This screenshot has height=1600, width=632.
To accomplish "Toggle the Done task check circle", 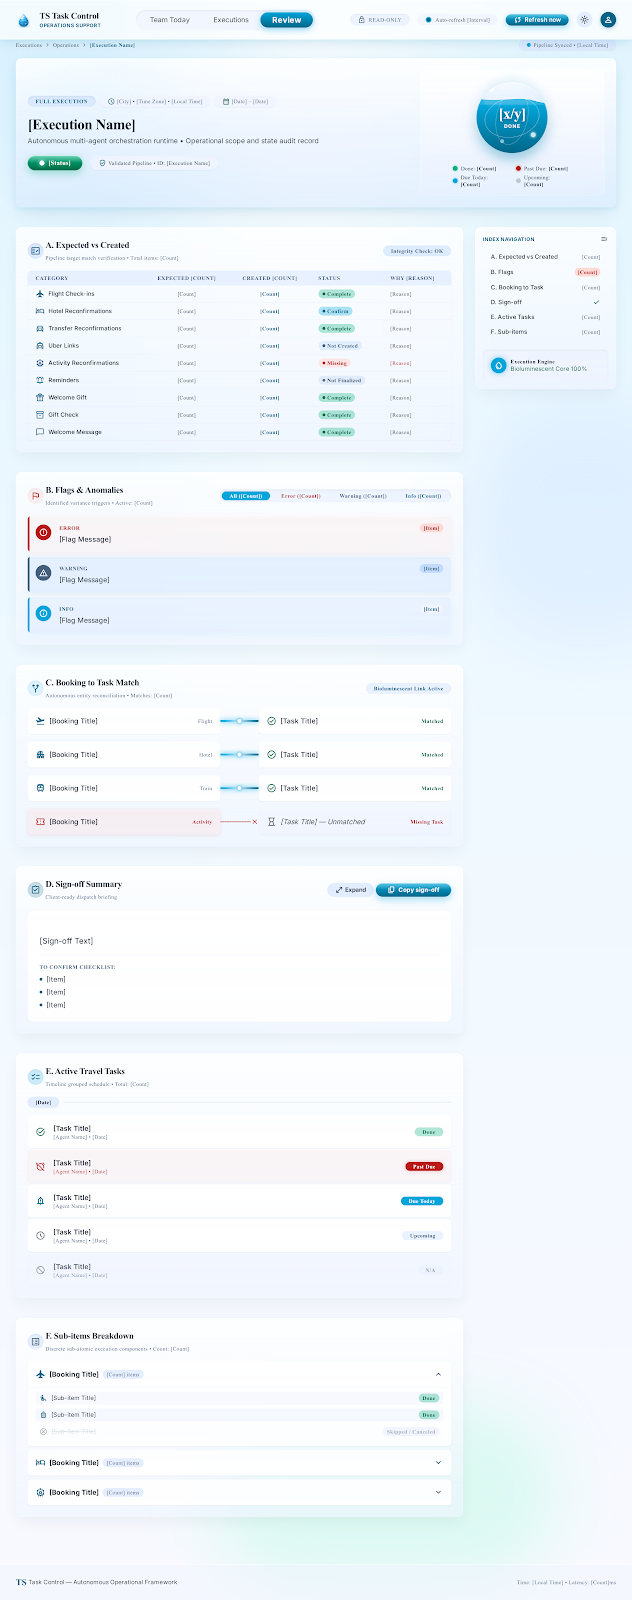I will [40, 1132].
